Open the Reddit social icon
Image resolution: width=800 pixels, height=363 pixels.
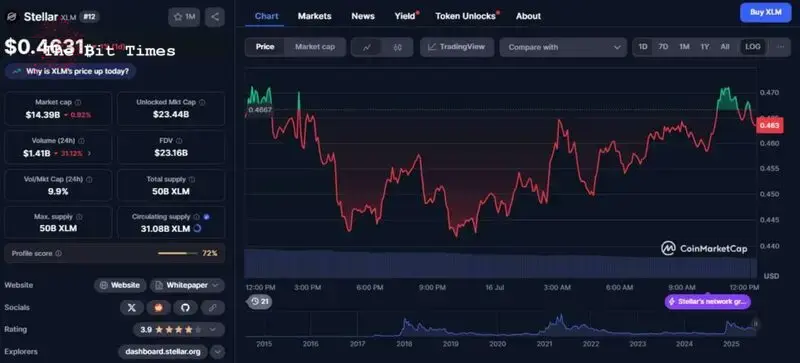(x=158, y=307)
